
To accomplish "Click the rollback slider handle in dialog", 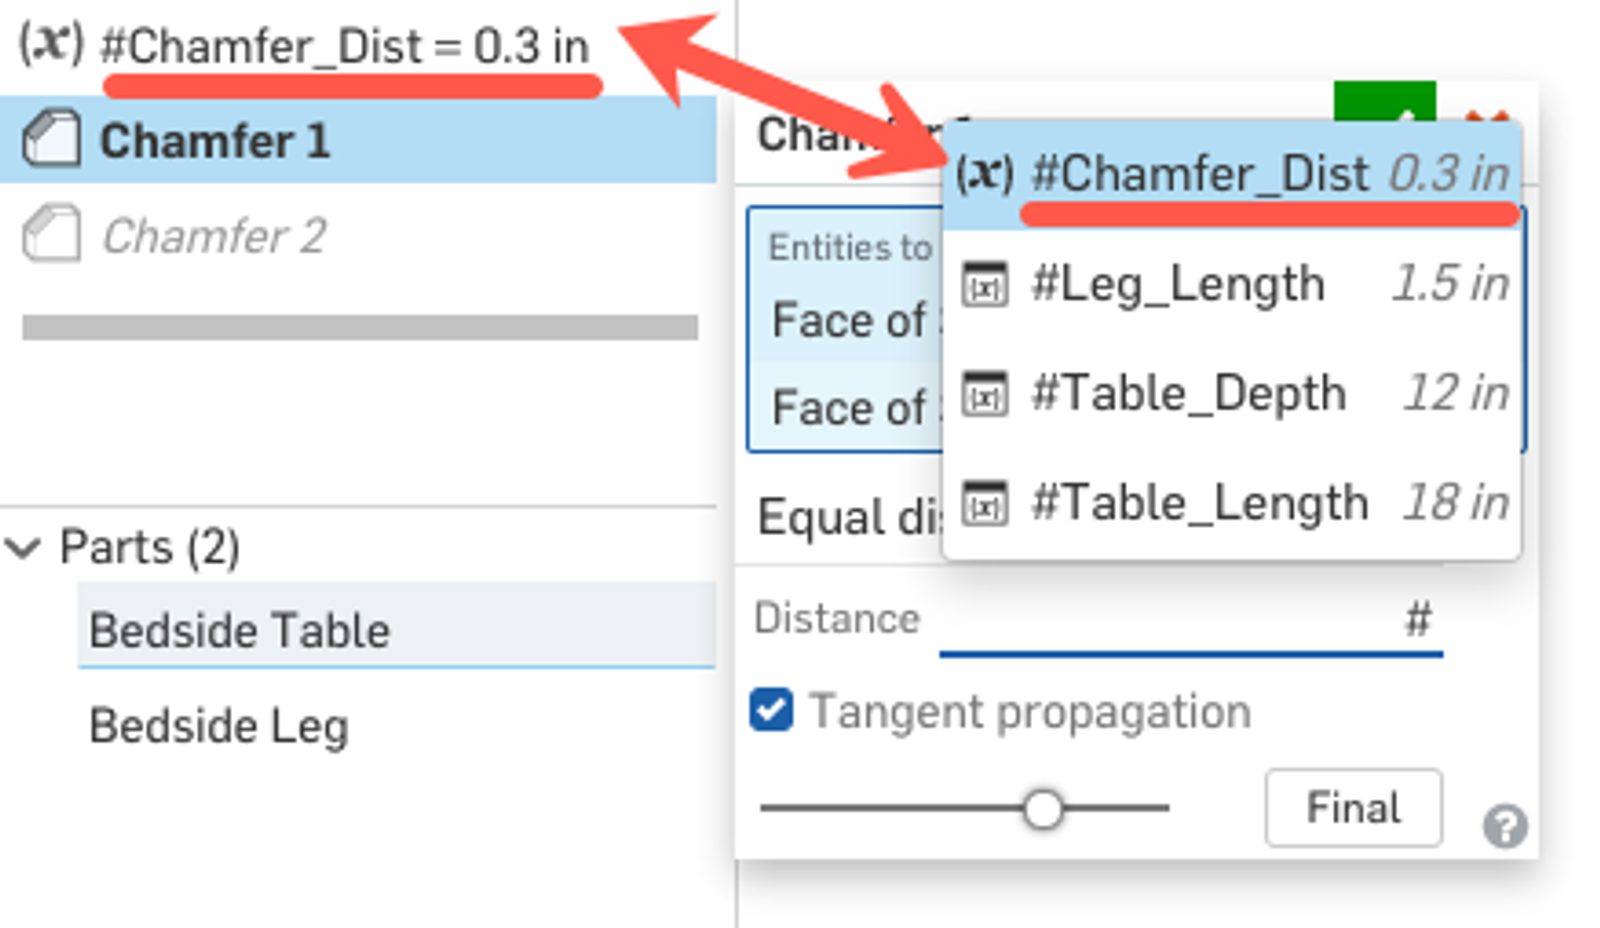I will [1043, 808].
